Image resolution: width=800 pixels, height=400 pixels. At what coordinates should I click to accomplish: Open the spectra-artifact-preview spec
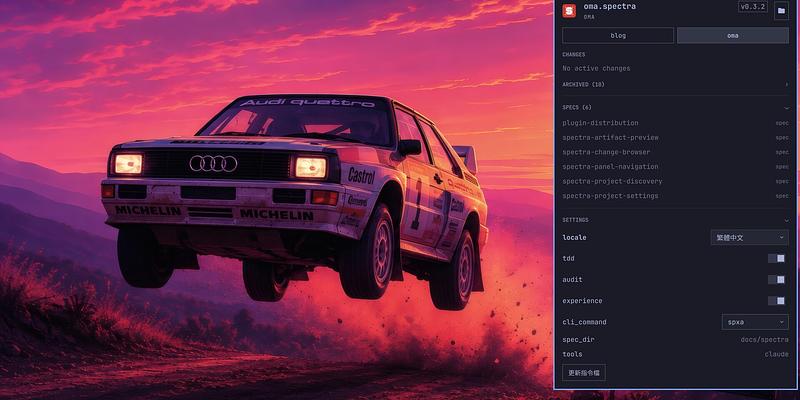676,138
